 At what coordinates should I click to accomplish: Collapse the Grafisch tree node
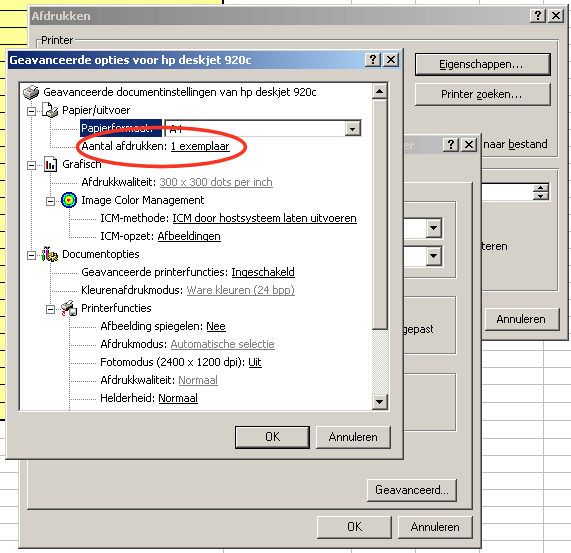(x=32, y=165)
